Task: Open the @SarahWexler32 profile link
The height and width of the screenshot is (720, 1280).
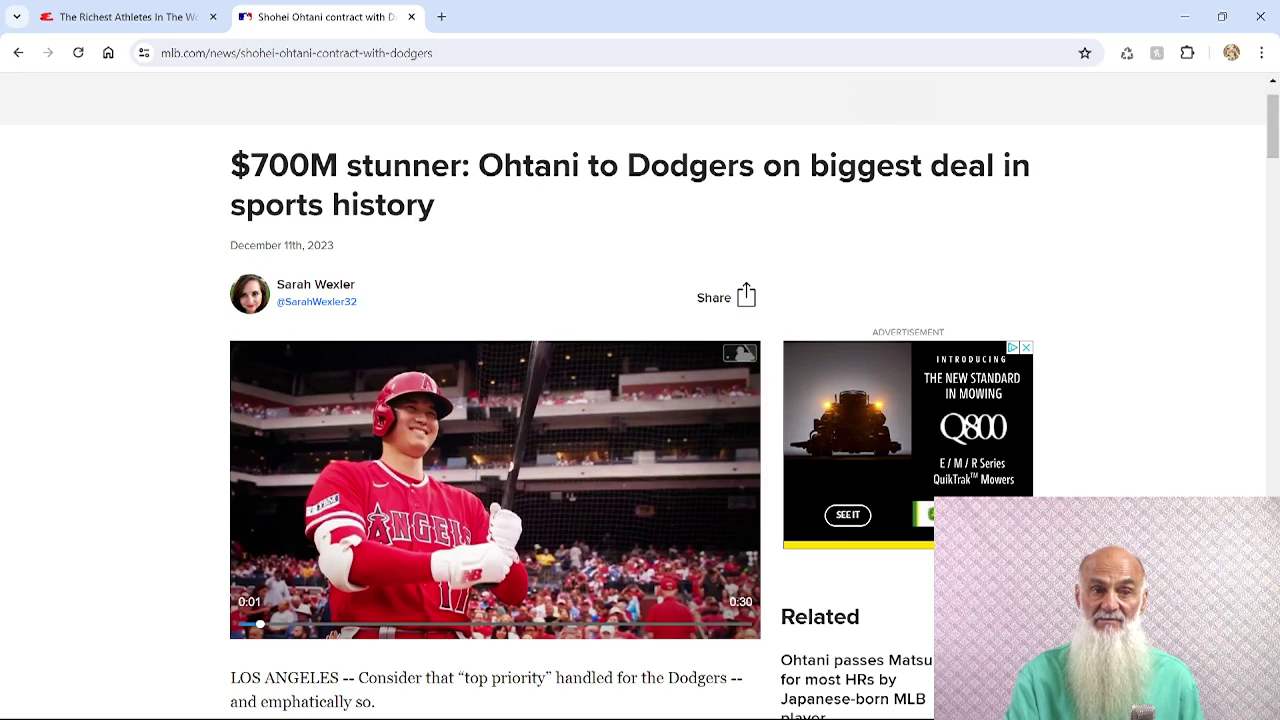Action: 316,302
